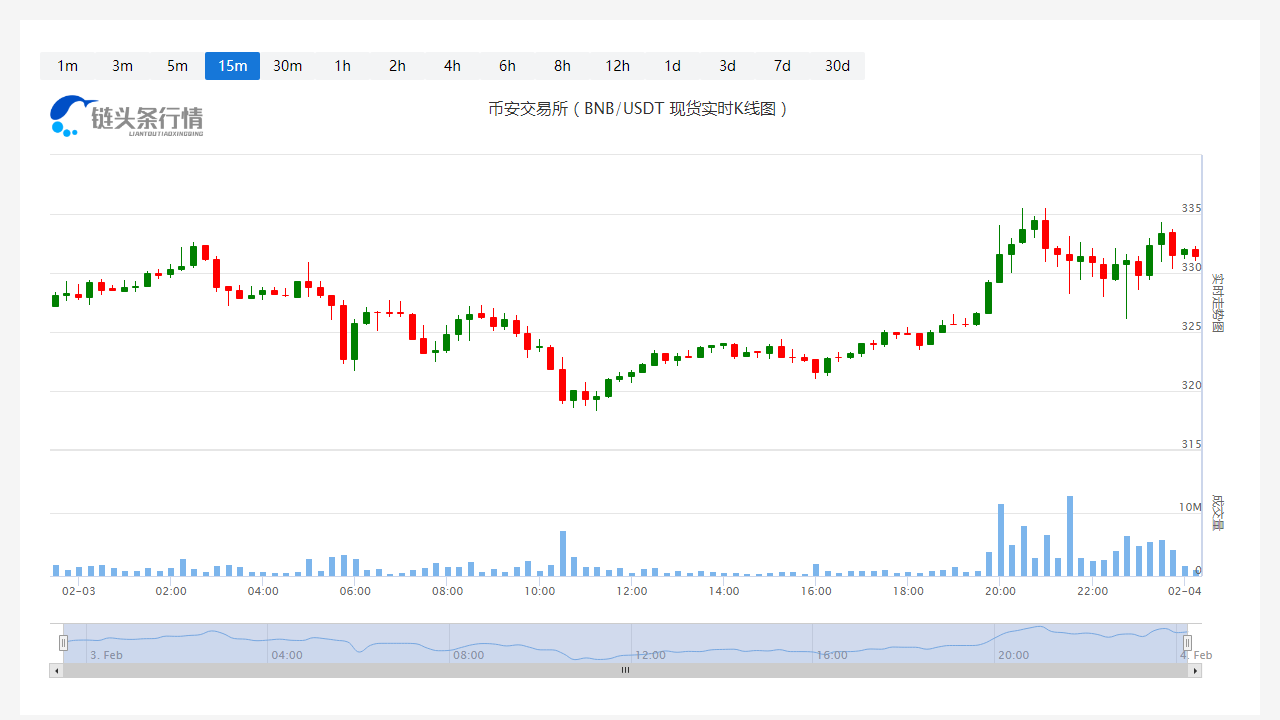
Task: Switch to the 3m timeframe
Action: click(x=122, y=66)
